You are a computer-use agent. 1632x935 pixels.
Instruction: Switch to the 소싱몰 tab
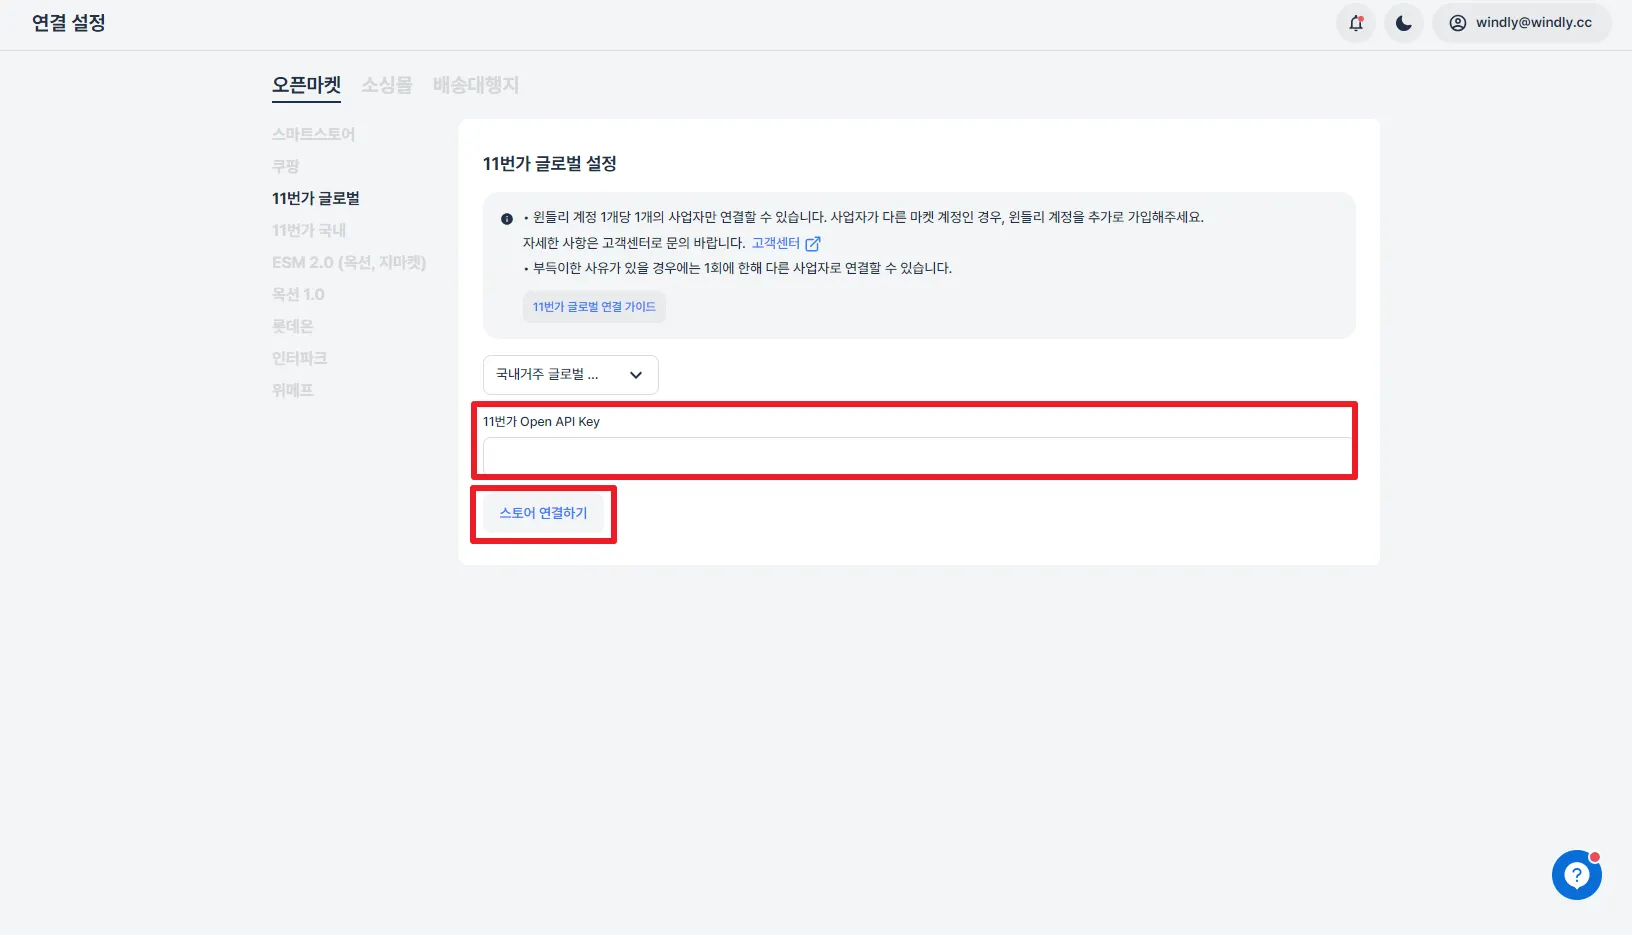[387, 85]
